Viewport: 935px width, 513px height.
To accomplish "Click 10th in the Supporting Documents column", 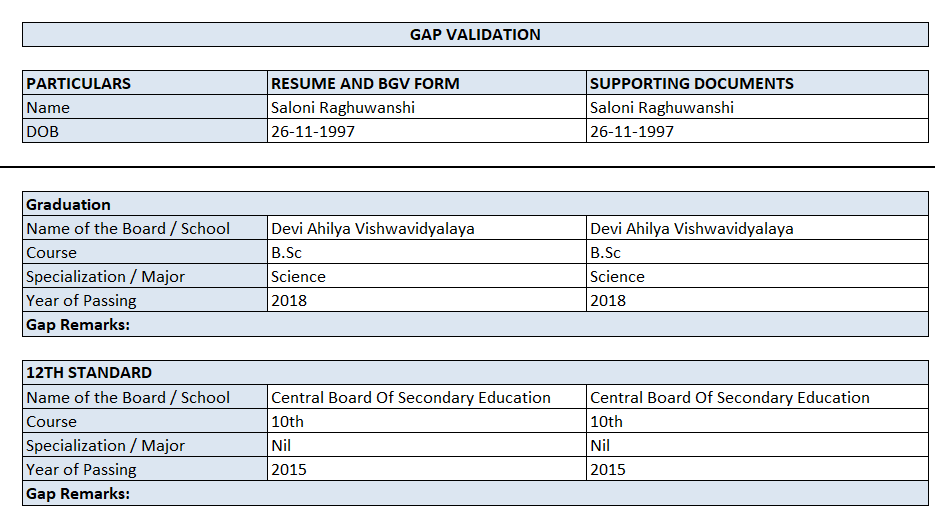I will (x=606, y=422).
